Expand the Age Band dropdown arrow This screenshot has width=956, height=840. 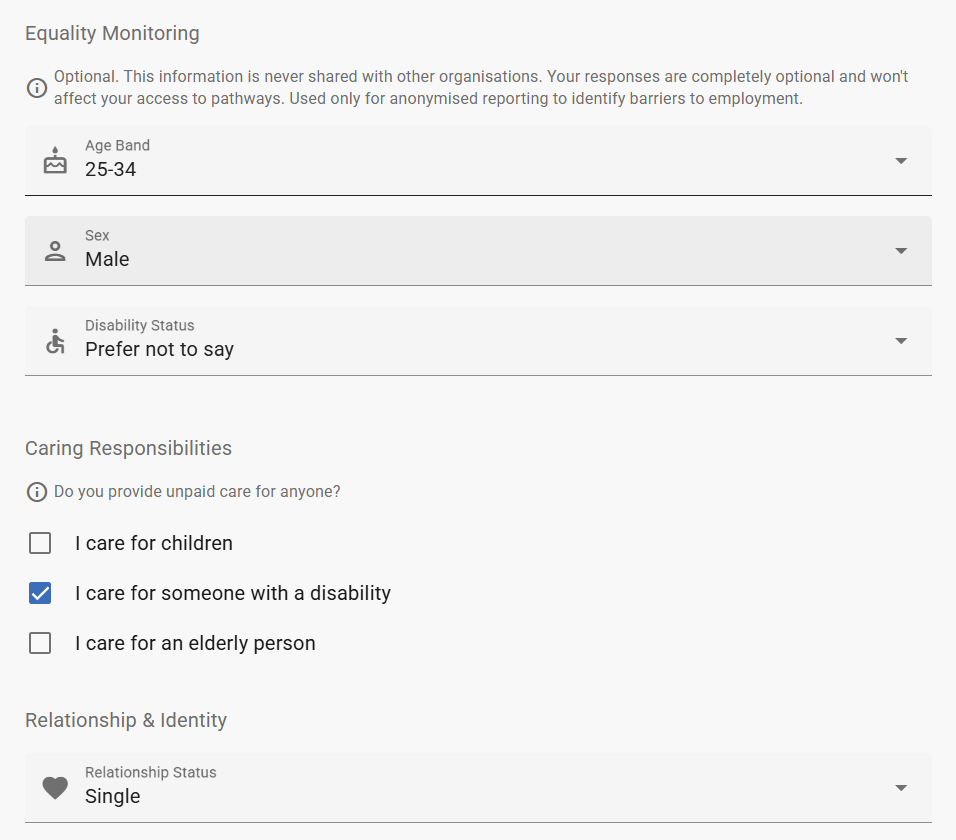(901, 161)
